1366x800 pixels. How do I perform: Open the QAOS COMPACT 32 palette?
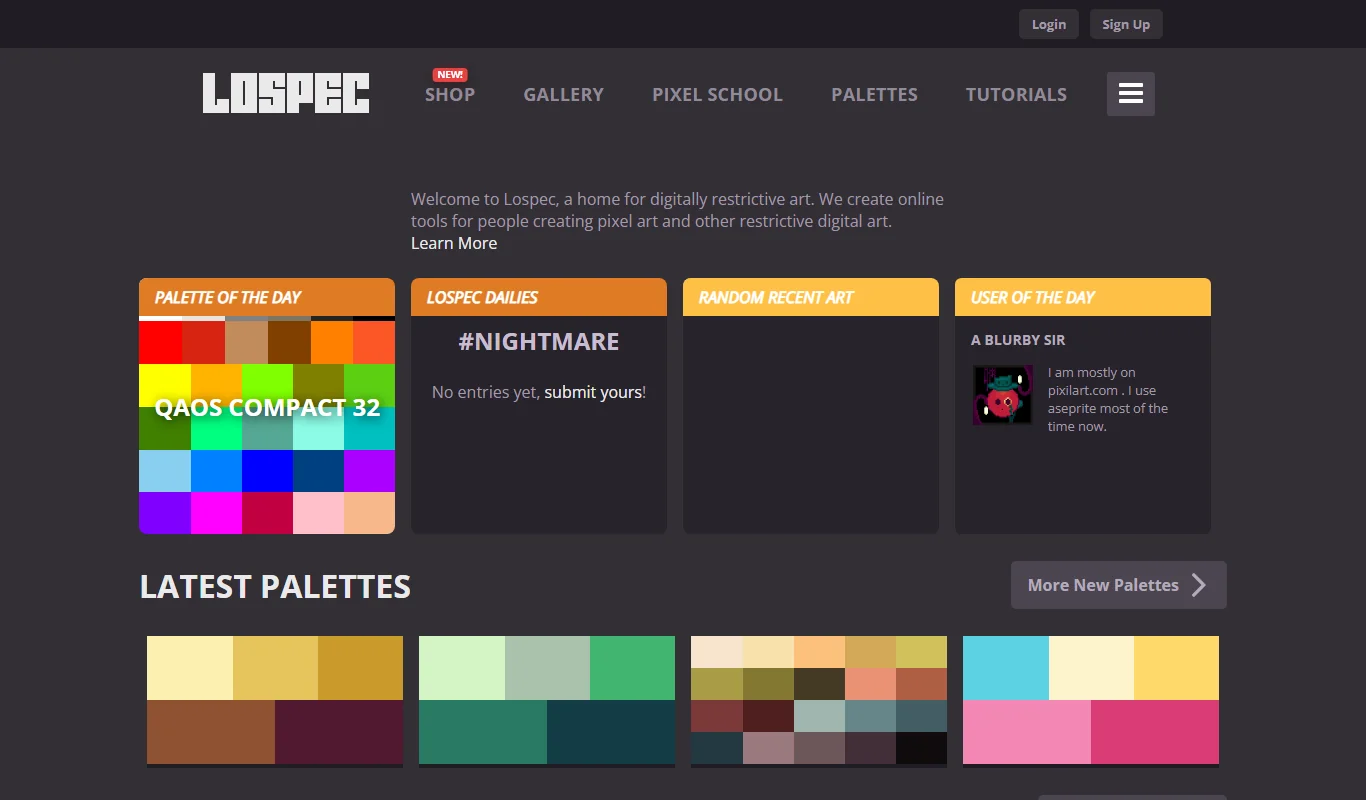tap(267, 407)
